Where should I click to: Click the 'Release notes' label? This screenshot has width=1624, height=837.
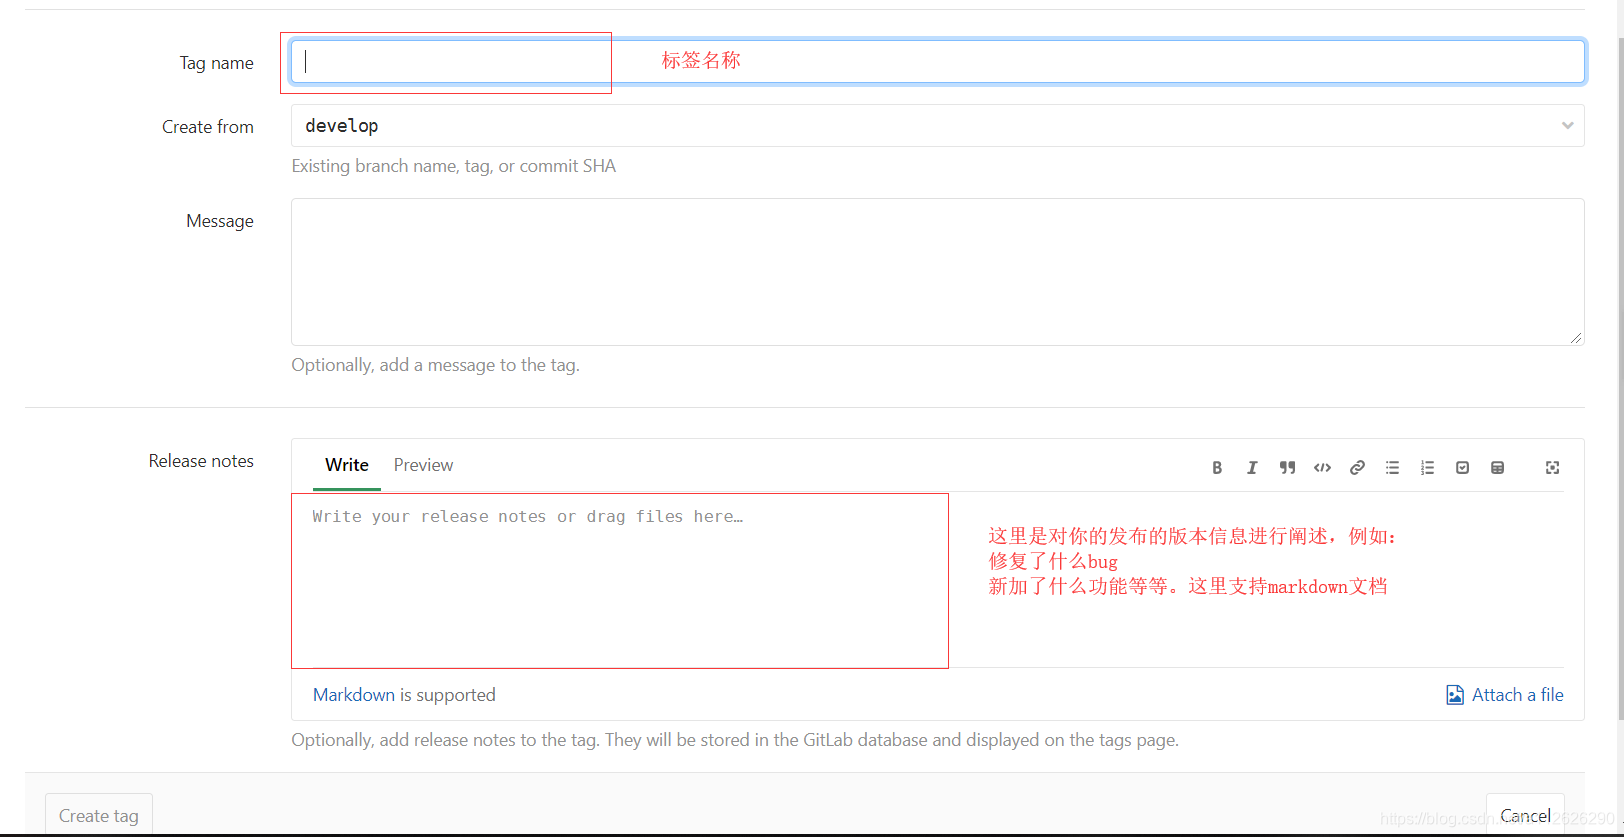pyautogui.click(x=201, y=461)
